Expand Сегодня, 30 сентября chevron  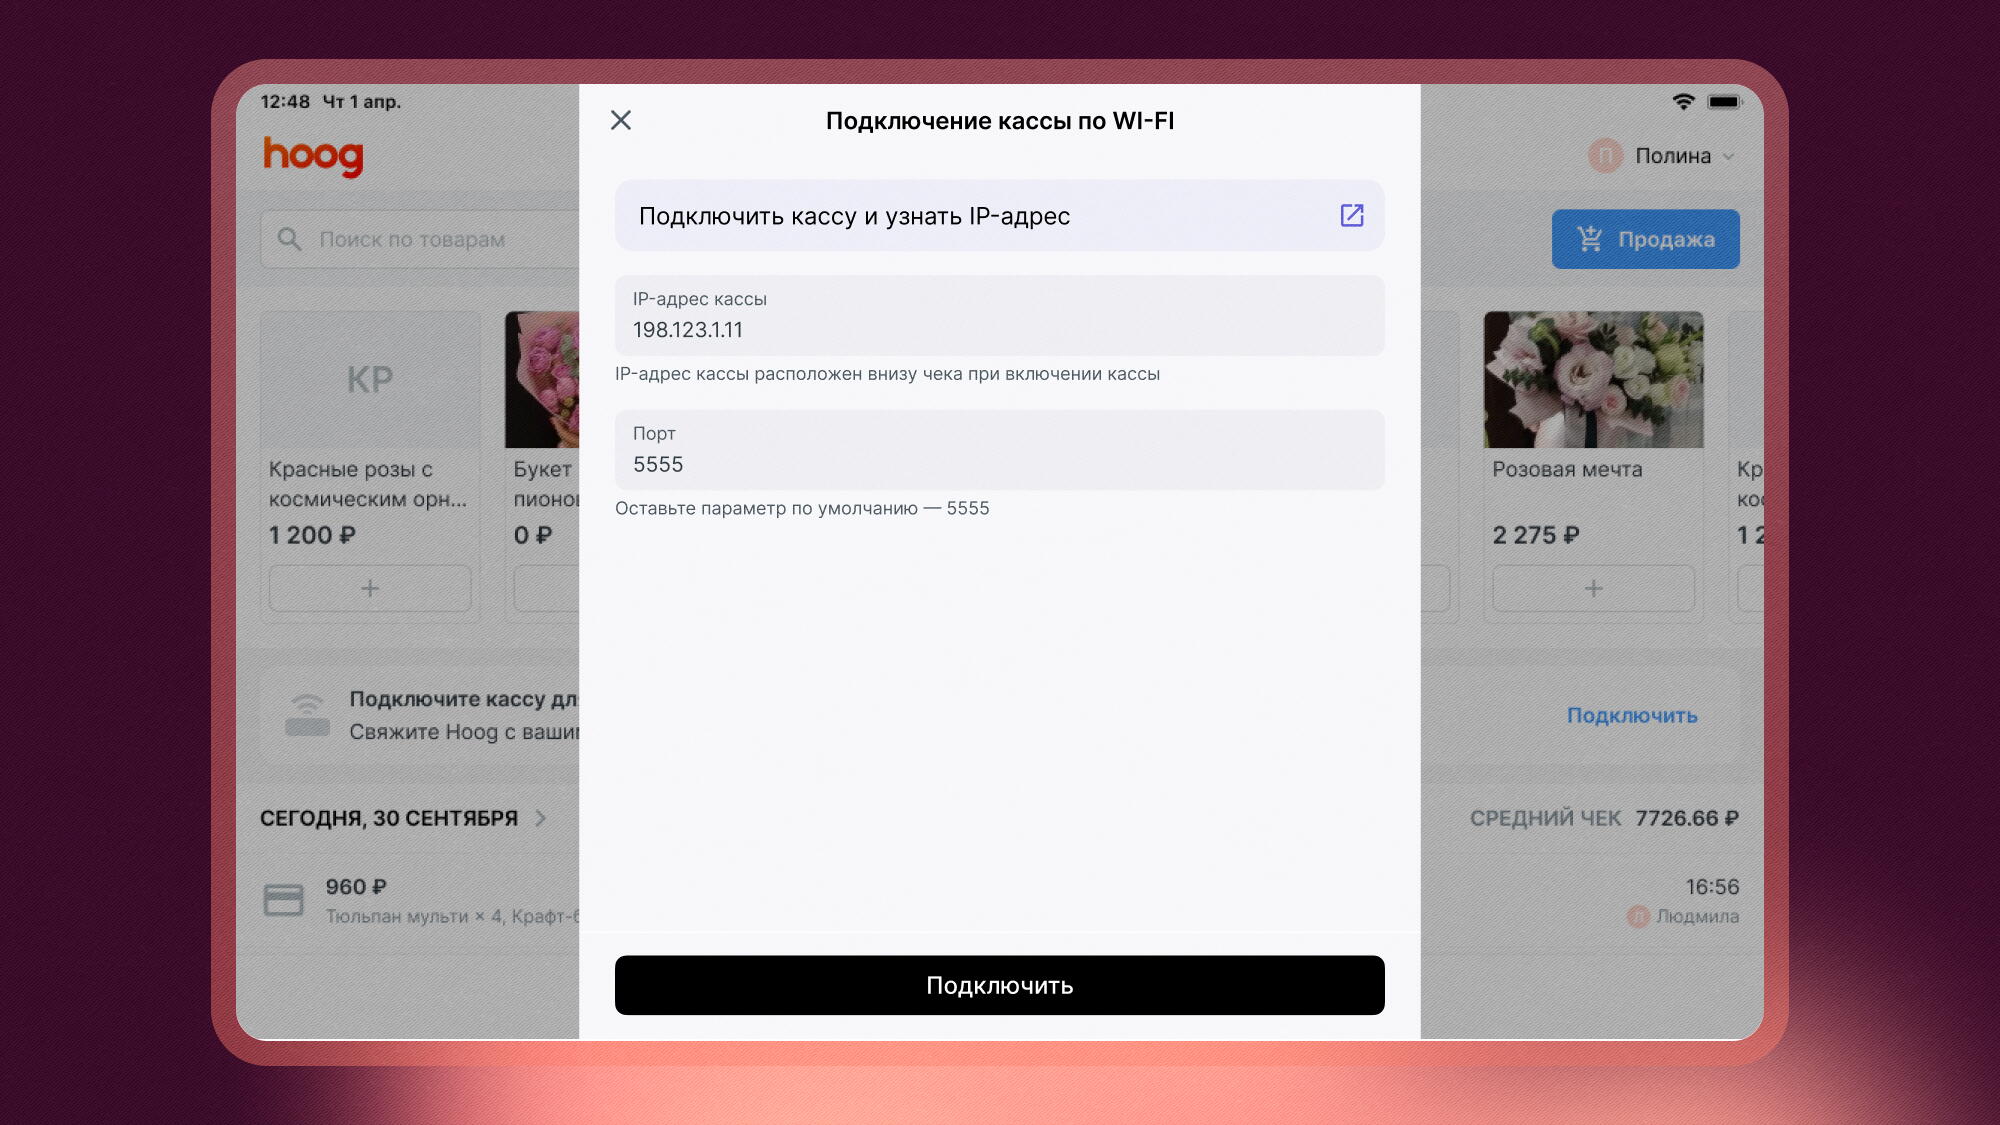click(541, 819)
